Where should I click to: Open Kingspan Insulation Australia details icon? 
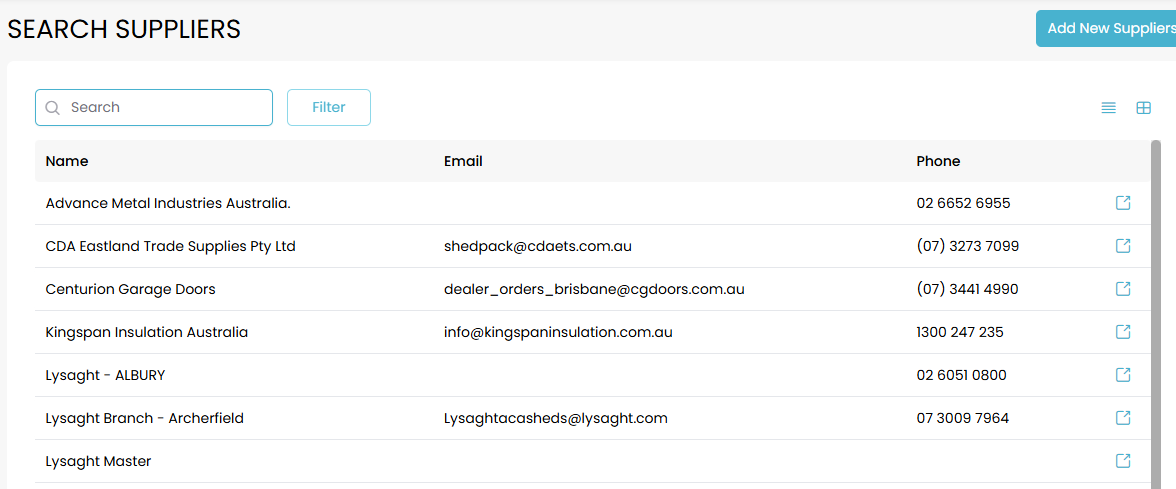[x=1123, y=332]
